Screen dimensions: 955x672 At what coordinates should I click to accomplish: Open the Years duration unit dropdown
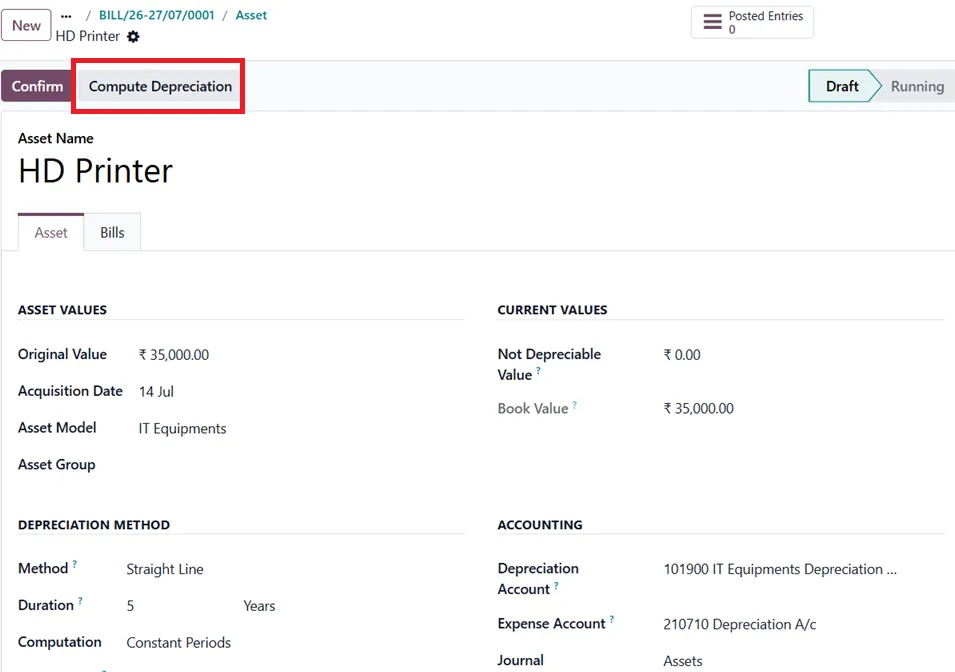pyautogui.click(x=259, y=606)
